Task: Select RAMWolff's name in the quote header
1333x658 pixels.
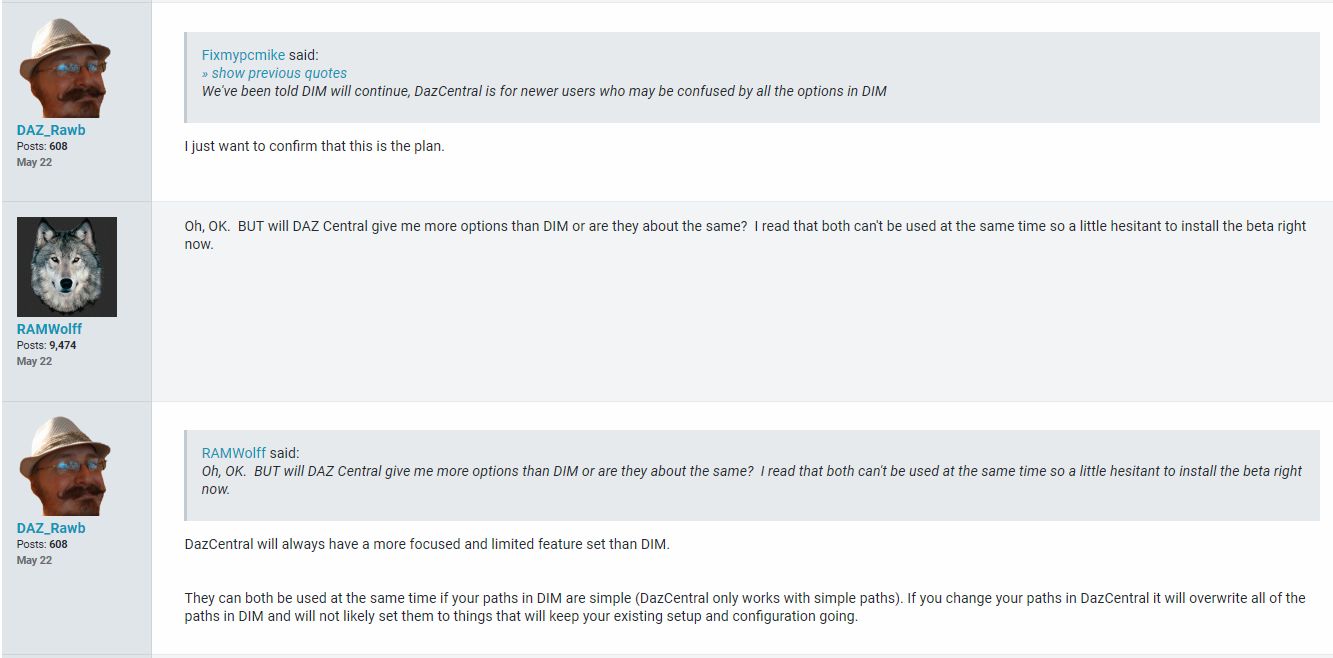Action: (234, 453)
